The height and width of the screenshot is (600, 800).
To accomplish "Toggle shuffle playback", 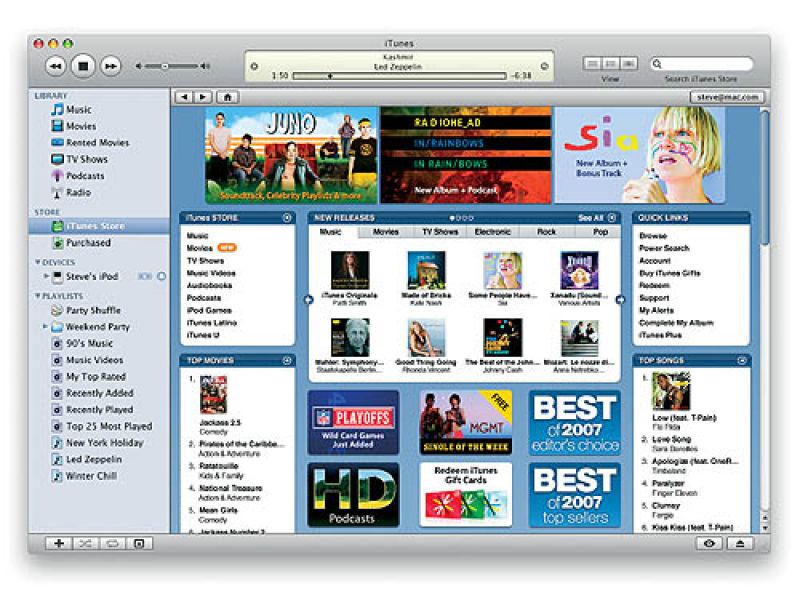I will coord(85,543).
